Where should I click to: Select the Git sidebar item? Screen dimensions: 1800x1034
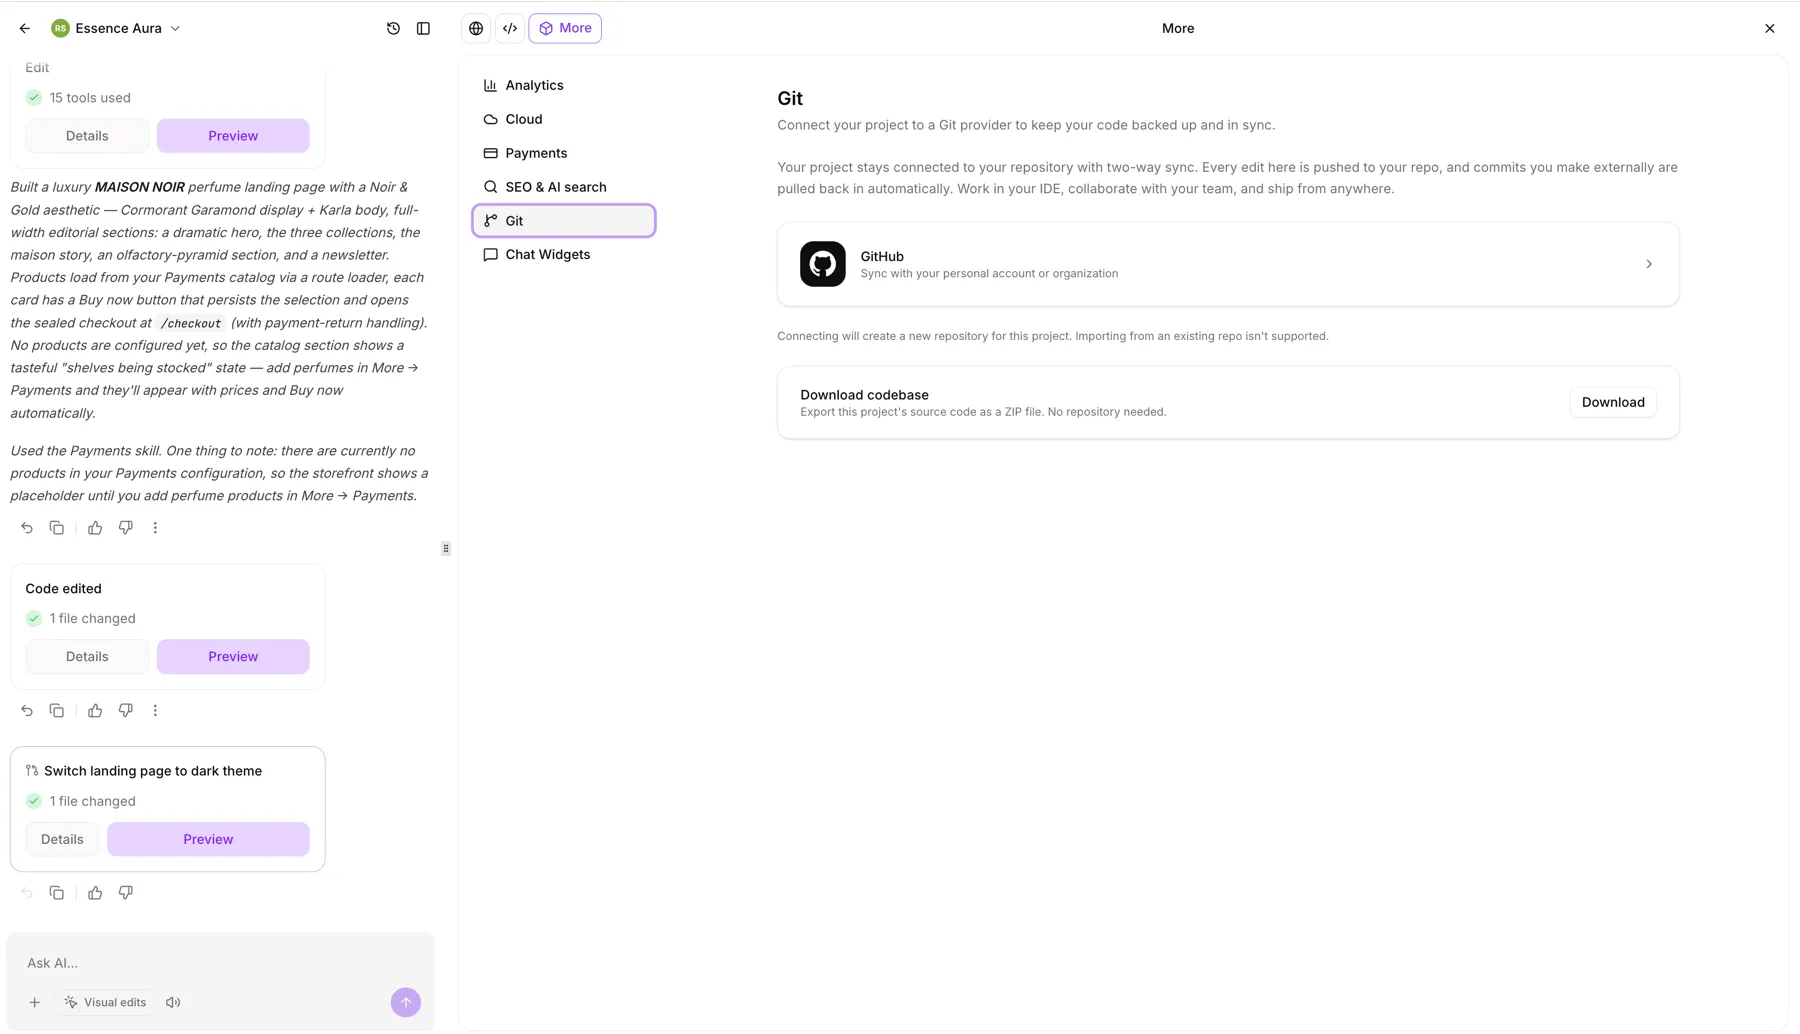[564, 221]
